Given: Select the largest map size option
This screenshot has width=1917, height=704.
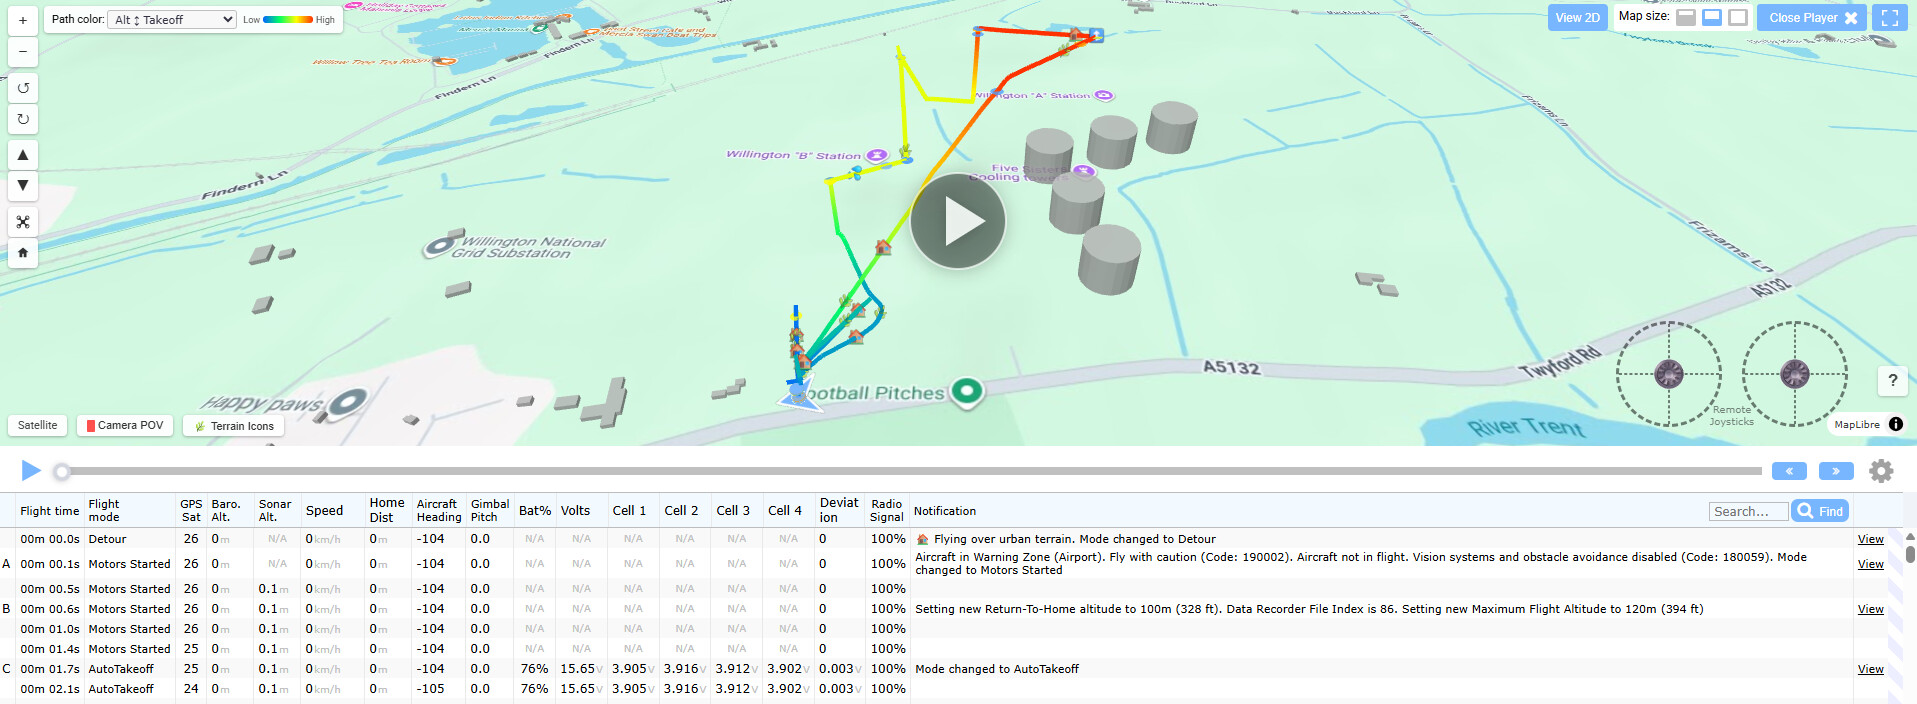Looking at the screenshot, I should tap(1738, 18).
